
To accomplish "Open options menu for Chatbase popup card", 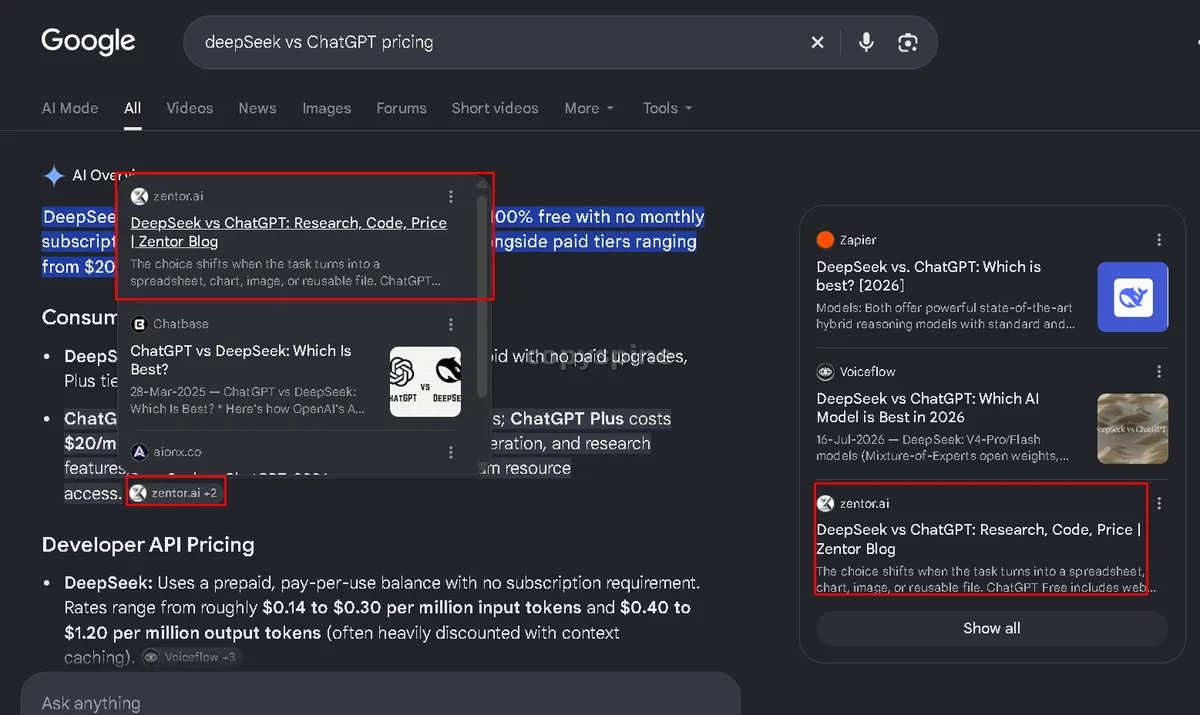I will pos(451,324).
